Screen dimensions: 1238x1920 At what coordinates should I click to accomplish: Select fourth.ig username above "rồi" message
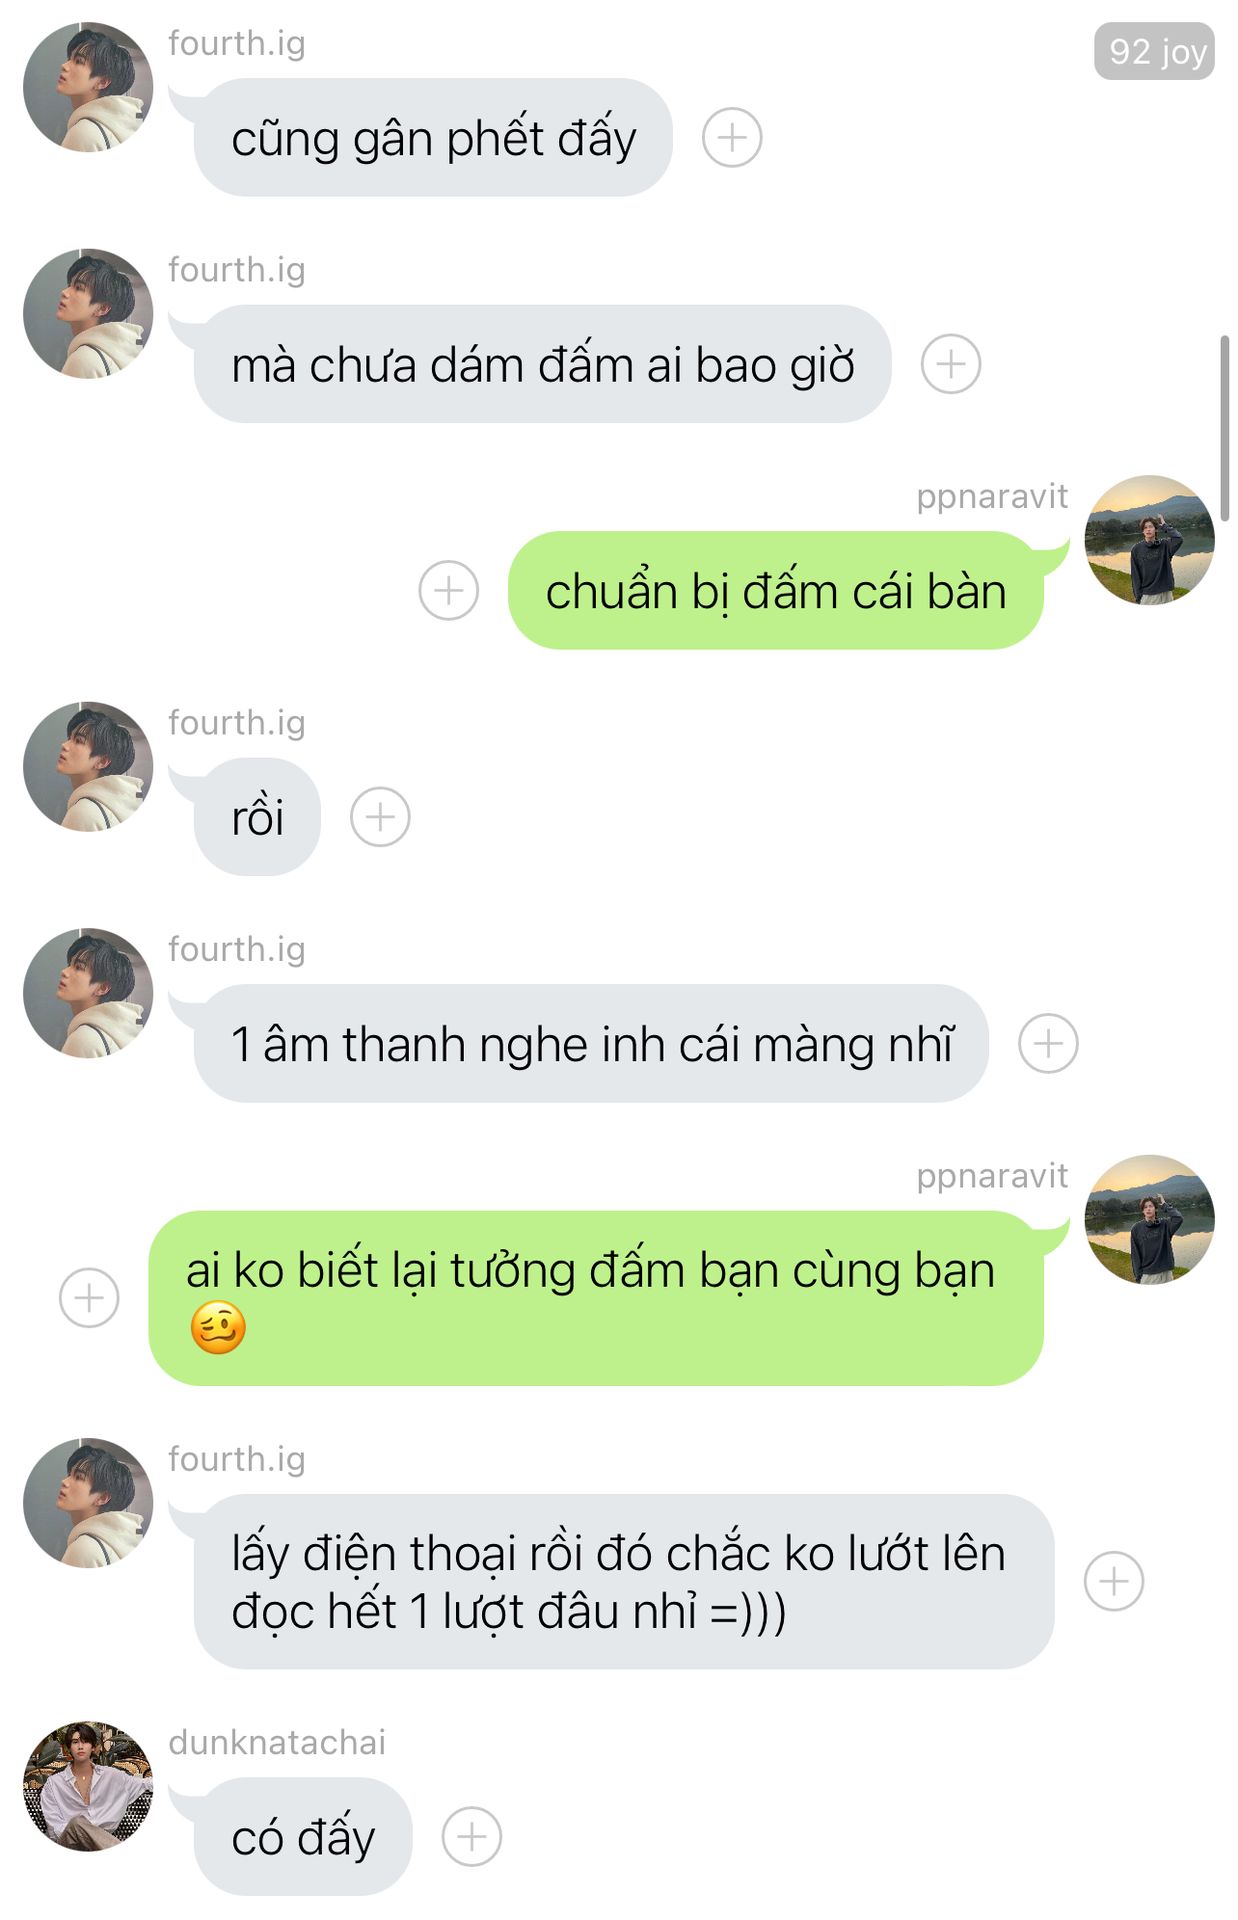[237, 722]
